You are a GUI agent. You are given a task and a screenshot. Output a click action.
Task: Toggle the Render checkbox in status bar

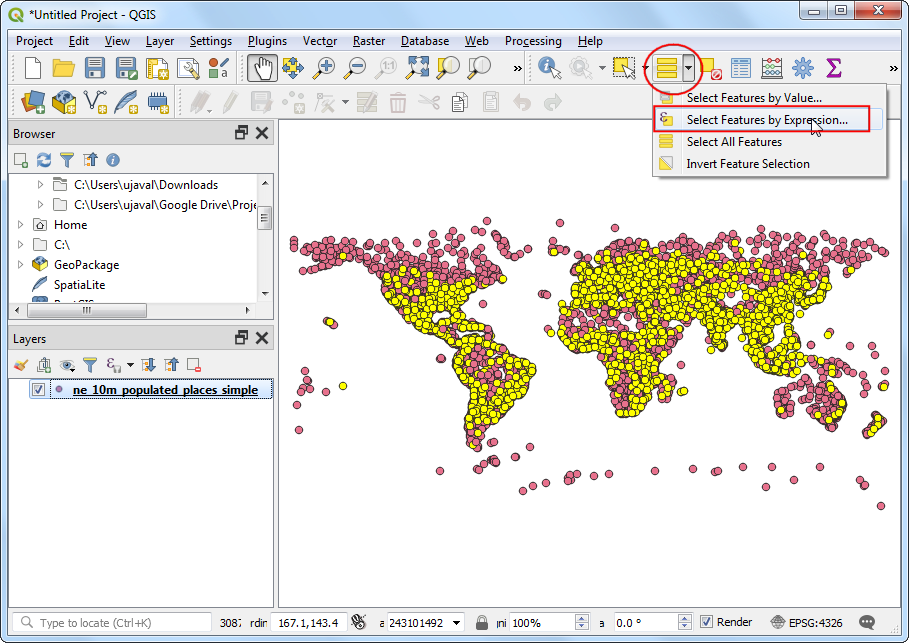coord(706,622)
